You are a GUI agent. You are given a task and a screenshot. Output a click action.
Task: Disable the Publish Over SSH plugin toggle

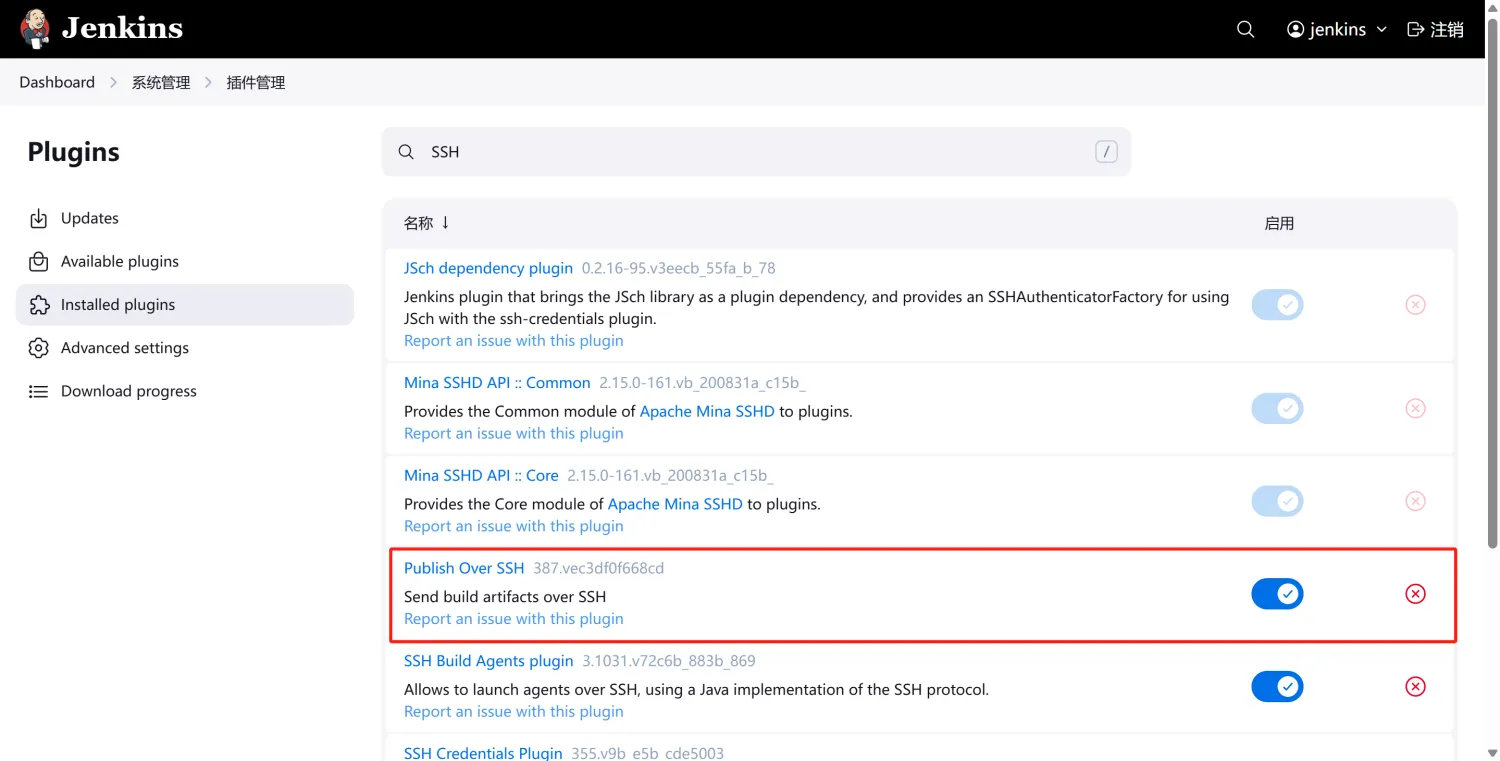point(1277,594)
